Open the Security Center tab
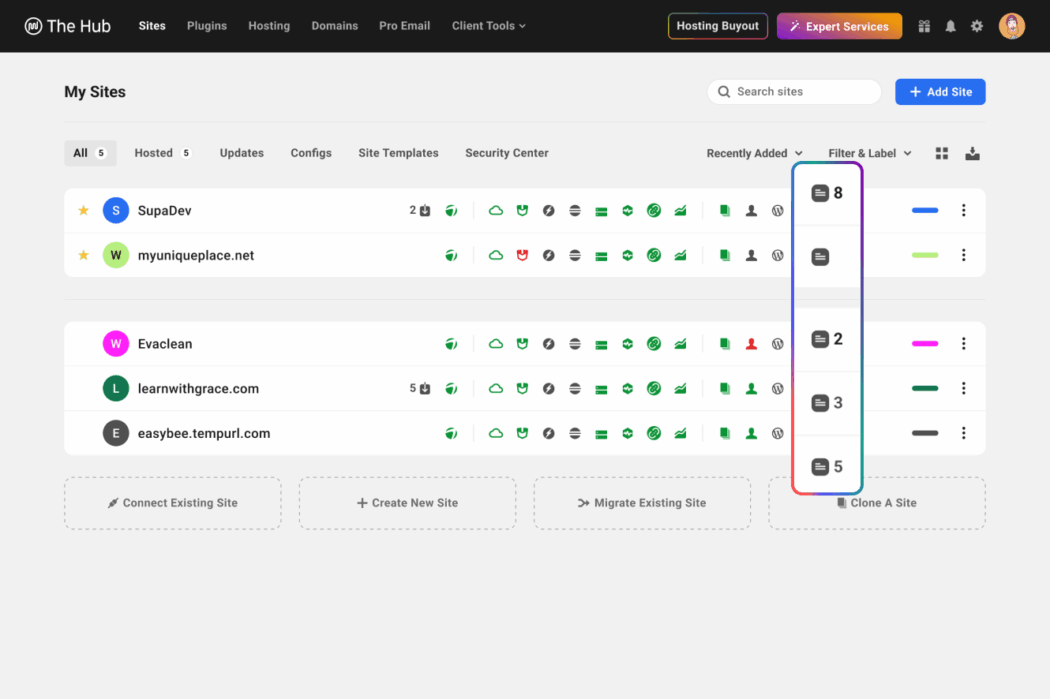The image size is (1050, 699). pos(506,153)
